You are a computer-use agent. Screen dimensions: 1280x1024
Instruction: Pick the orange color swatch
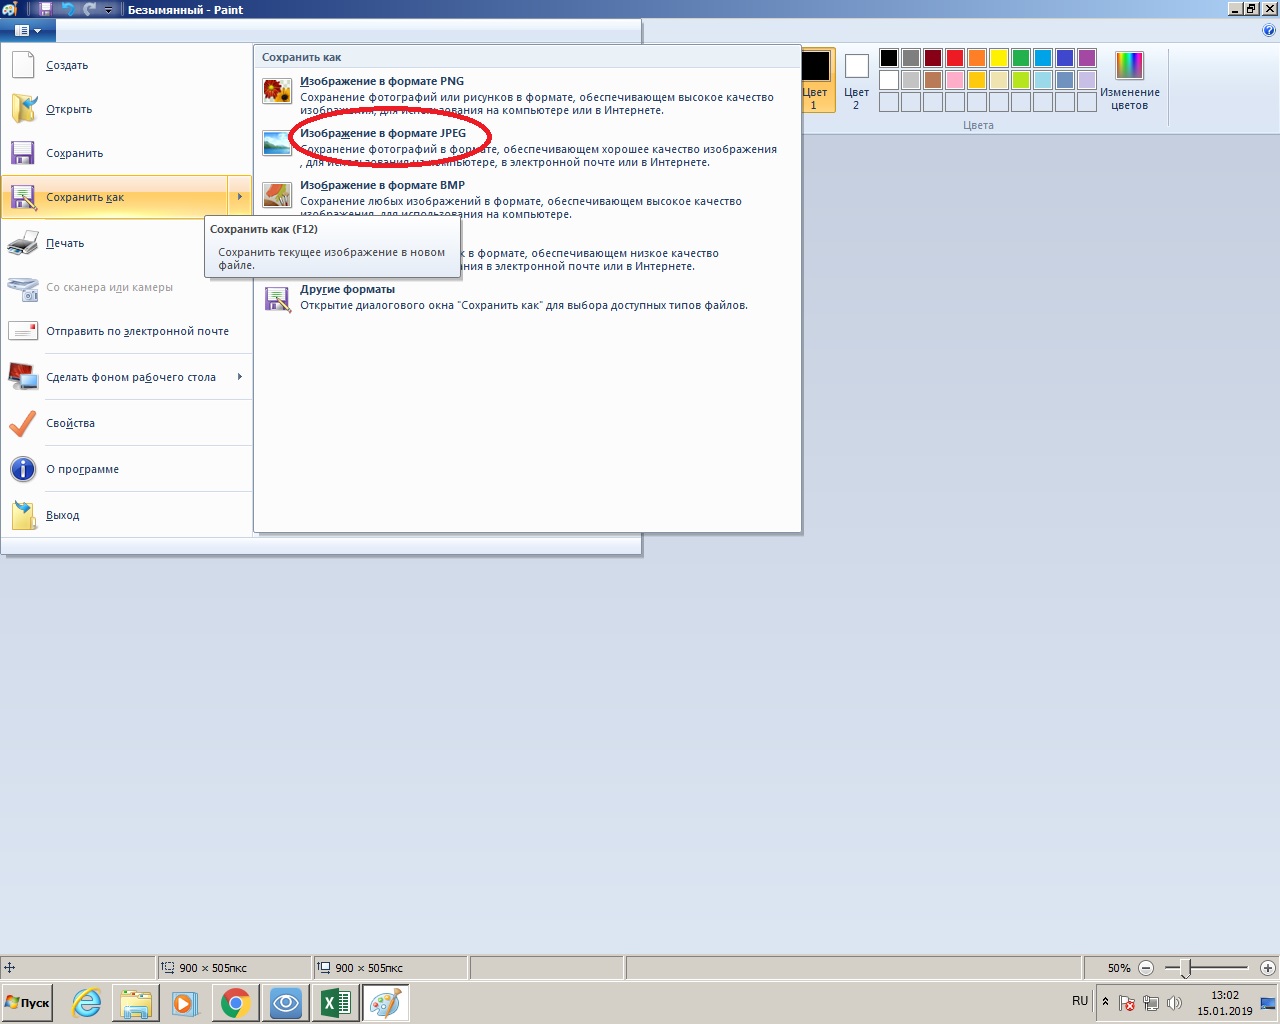click(977, 58)
